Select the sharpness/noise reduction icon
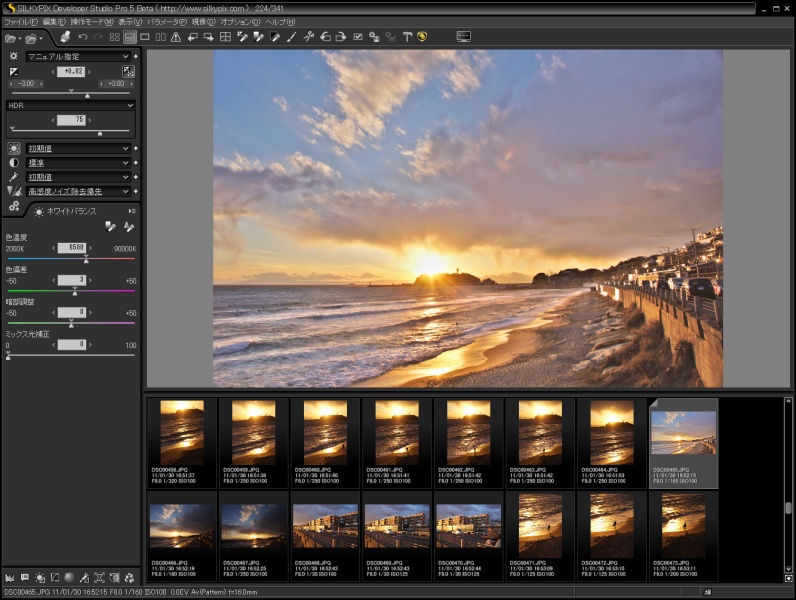The width and height of the screenshot is (796, 600). point(14,191)
